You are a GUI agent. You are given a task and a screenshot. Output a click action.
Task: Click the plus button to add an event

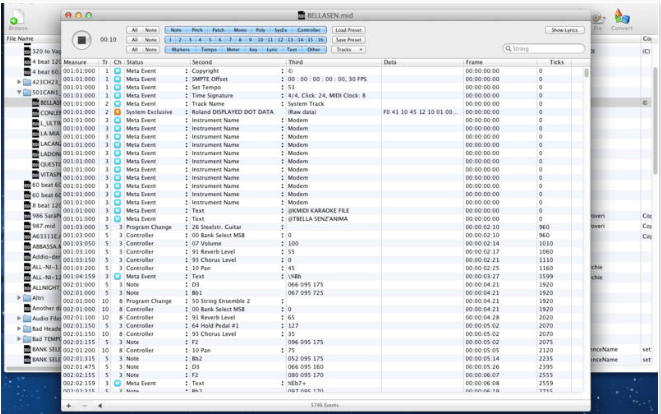(x=69, y=406)
